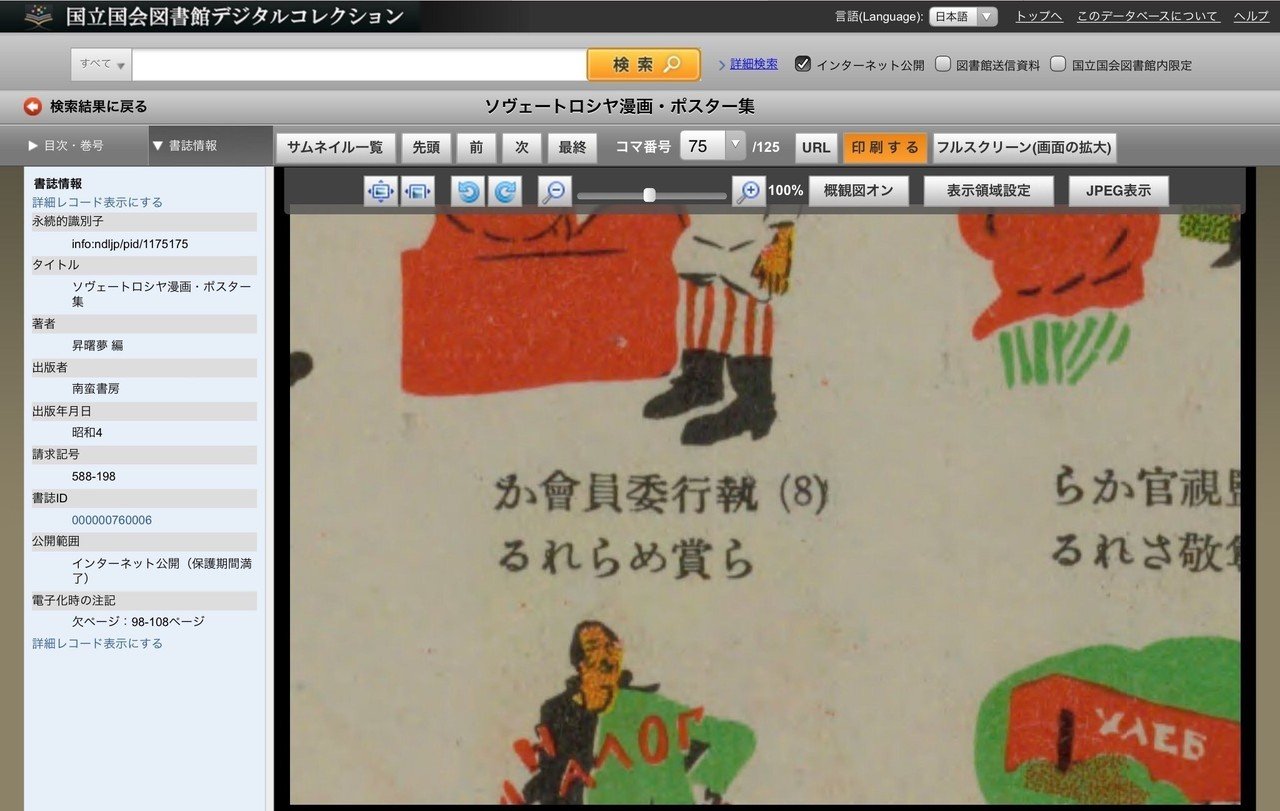The height and width of the screenshot is (811, 1280).
Task: Enable 図書館送信資料 checkbox
Action: 942,64
